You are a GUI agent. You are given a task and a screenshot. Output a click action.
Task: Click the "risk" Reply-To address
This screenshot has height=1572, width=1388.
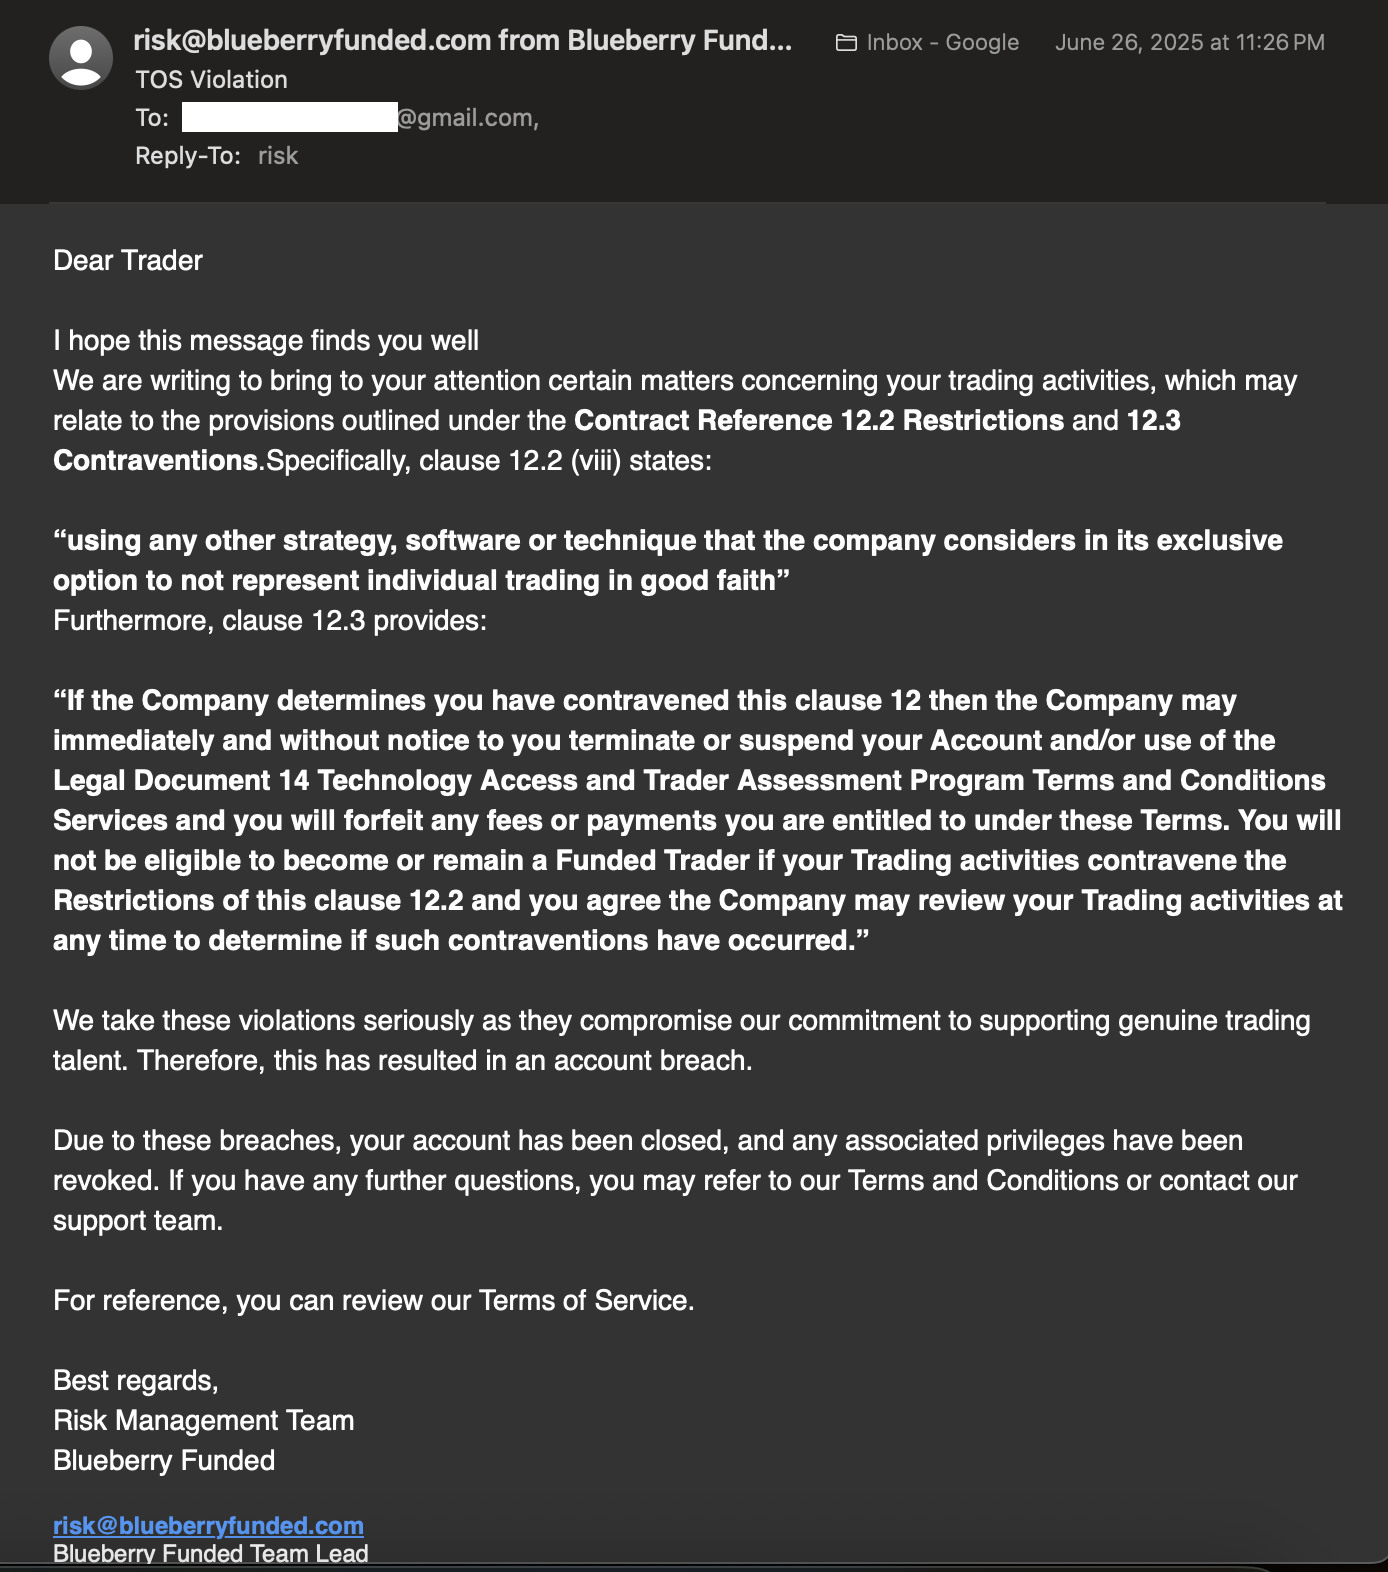coord(278,156)
